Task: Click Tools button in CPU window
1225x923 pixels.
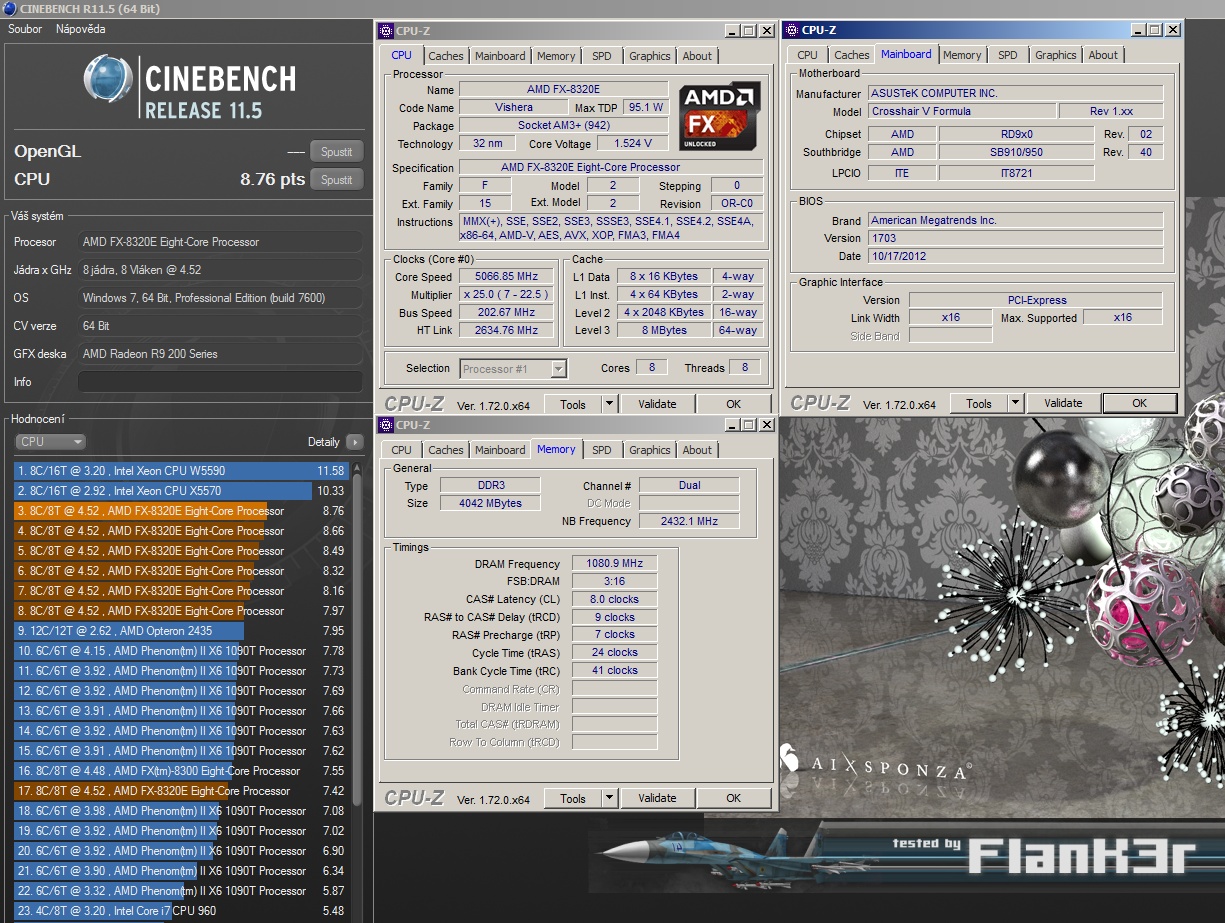Action: point(573,404)
